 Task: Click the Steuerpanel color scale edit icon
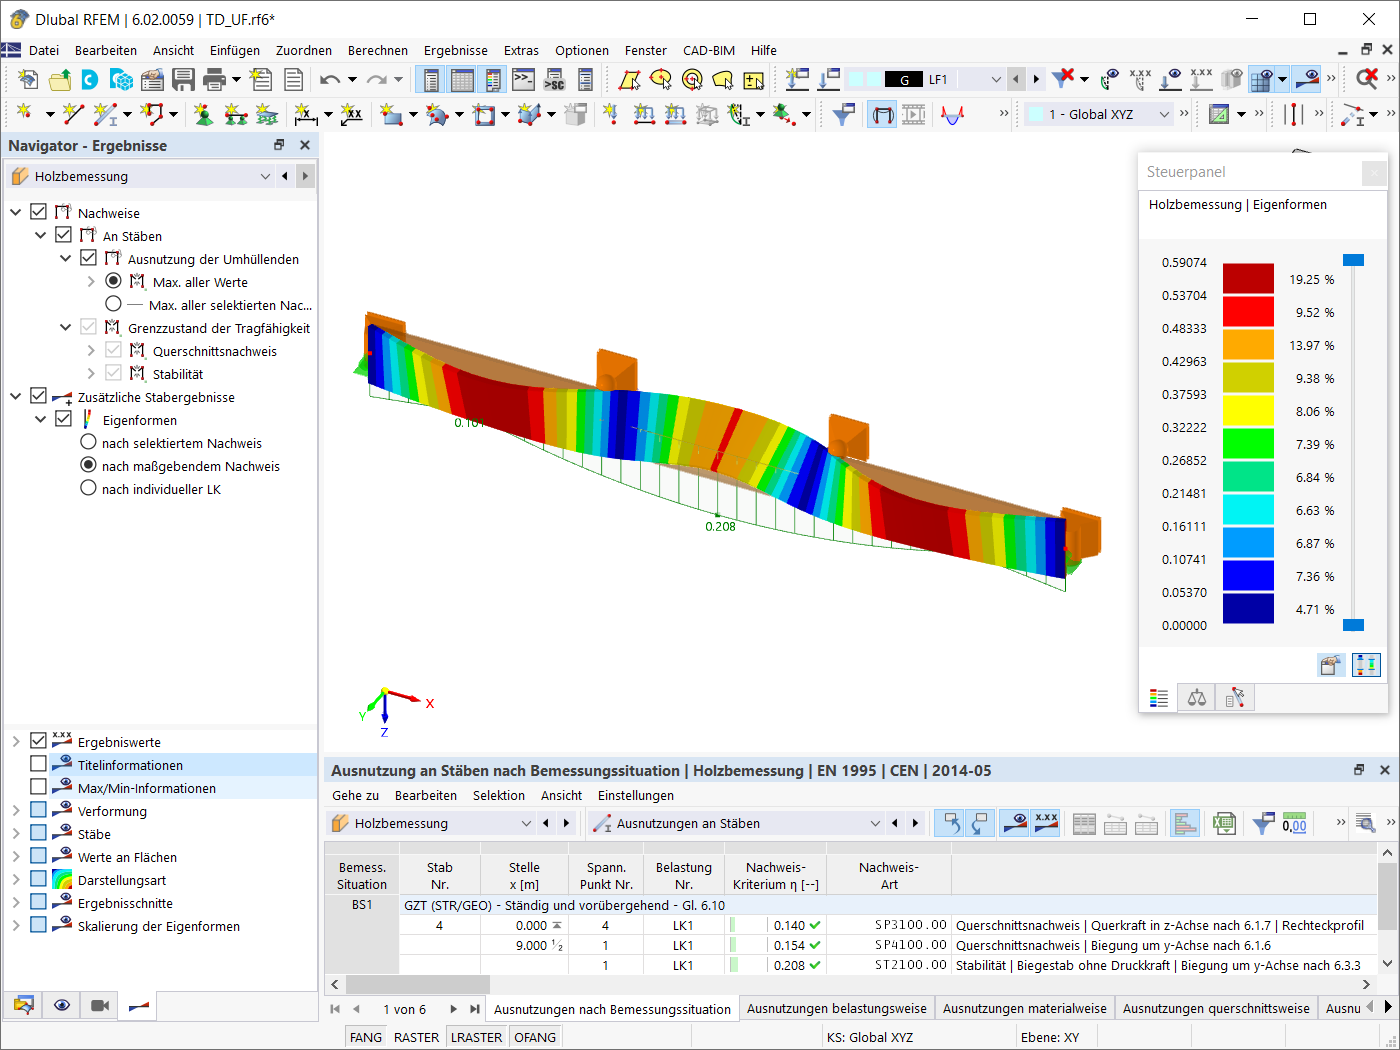pos(1366,665)
